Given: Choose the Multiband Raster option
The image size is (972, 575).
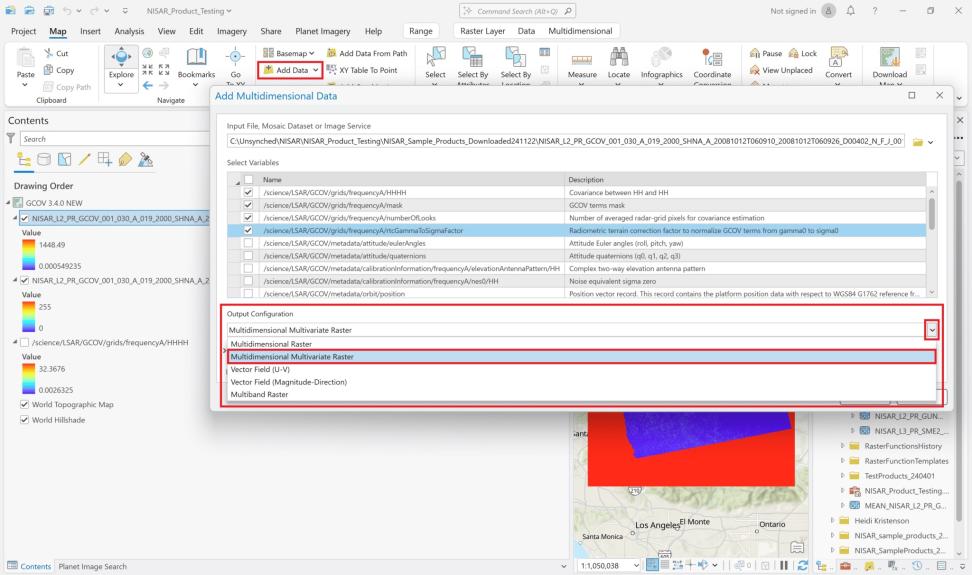Looking at the screenshot, I should coord(581,395).
